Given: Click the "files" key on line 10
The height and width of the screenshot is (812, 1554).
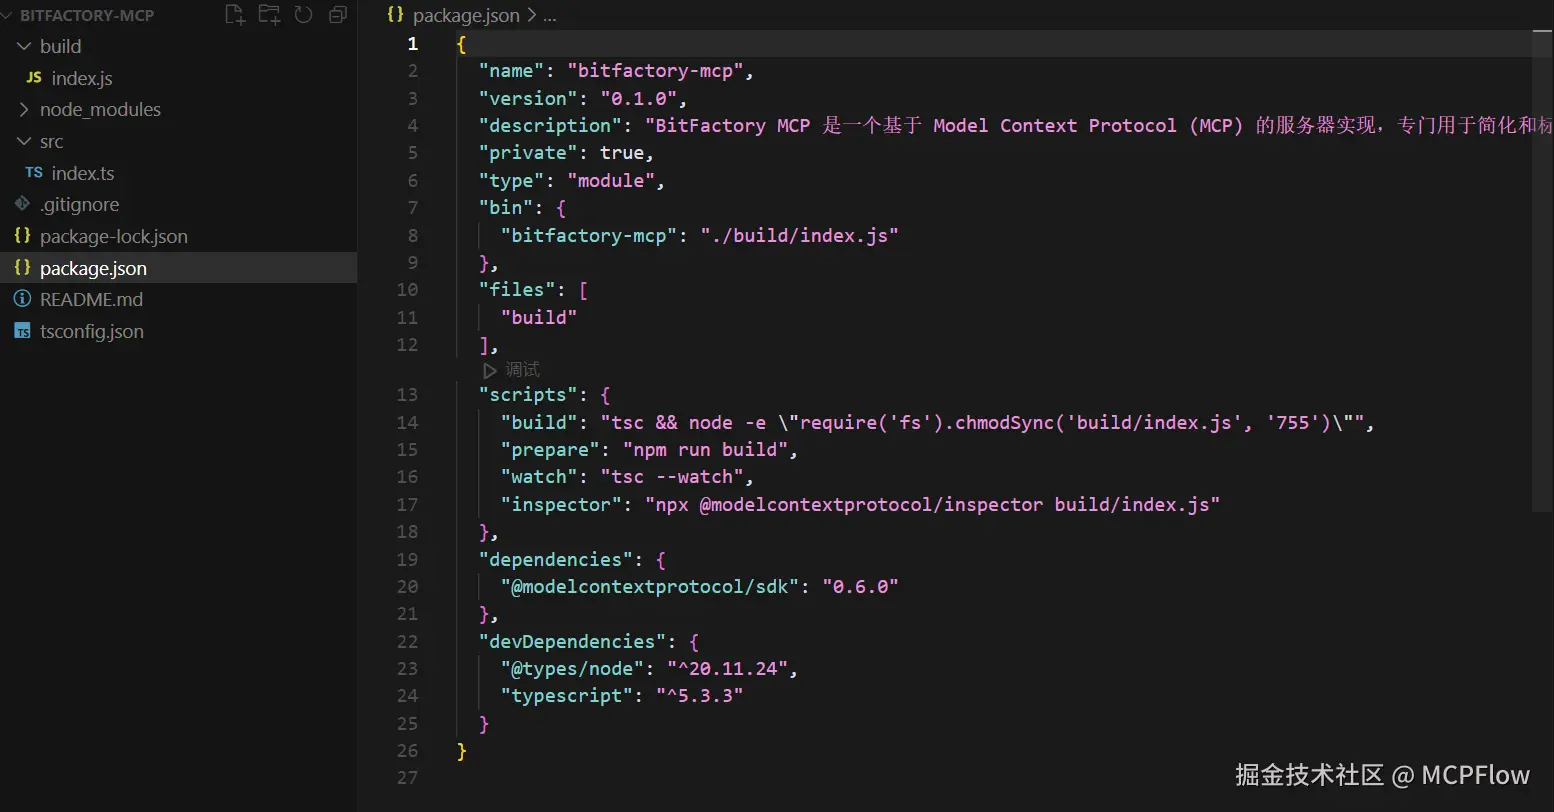Looking at the screenshot, I should [517, 289].
